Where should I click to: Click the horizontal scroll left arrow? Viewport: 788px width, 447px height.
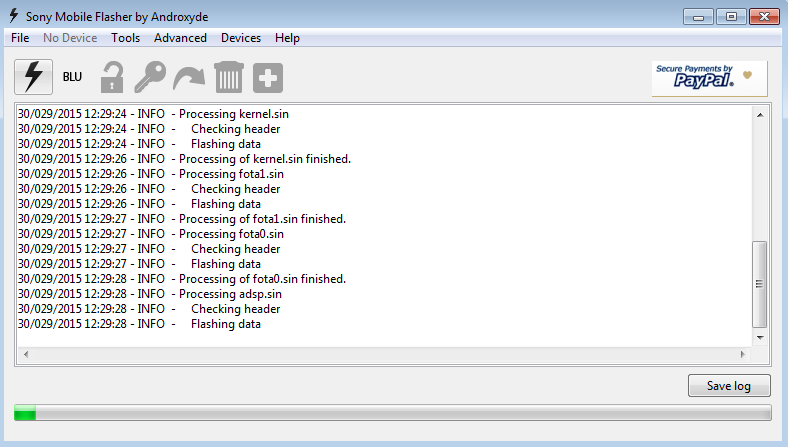click(x=26, y=354)
